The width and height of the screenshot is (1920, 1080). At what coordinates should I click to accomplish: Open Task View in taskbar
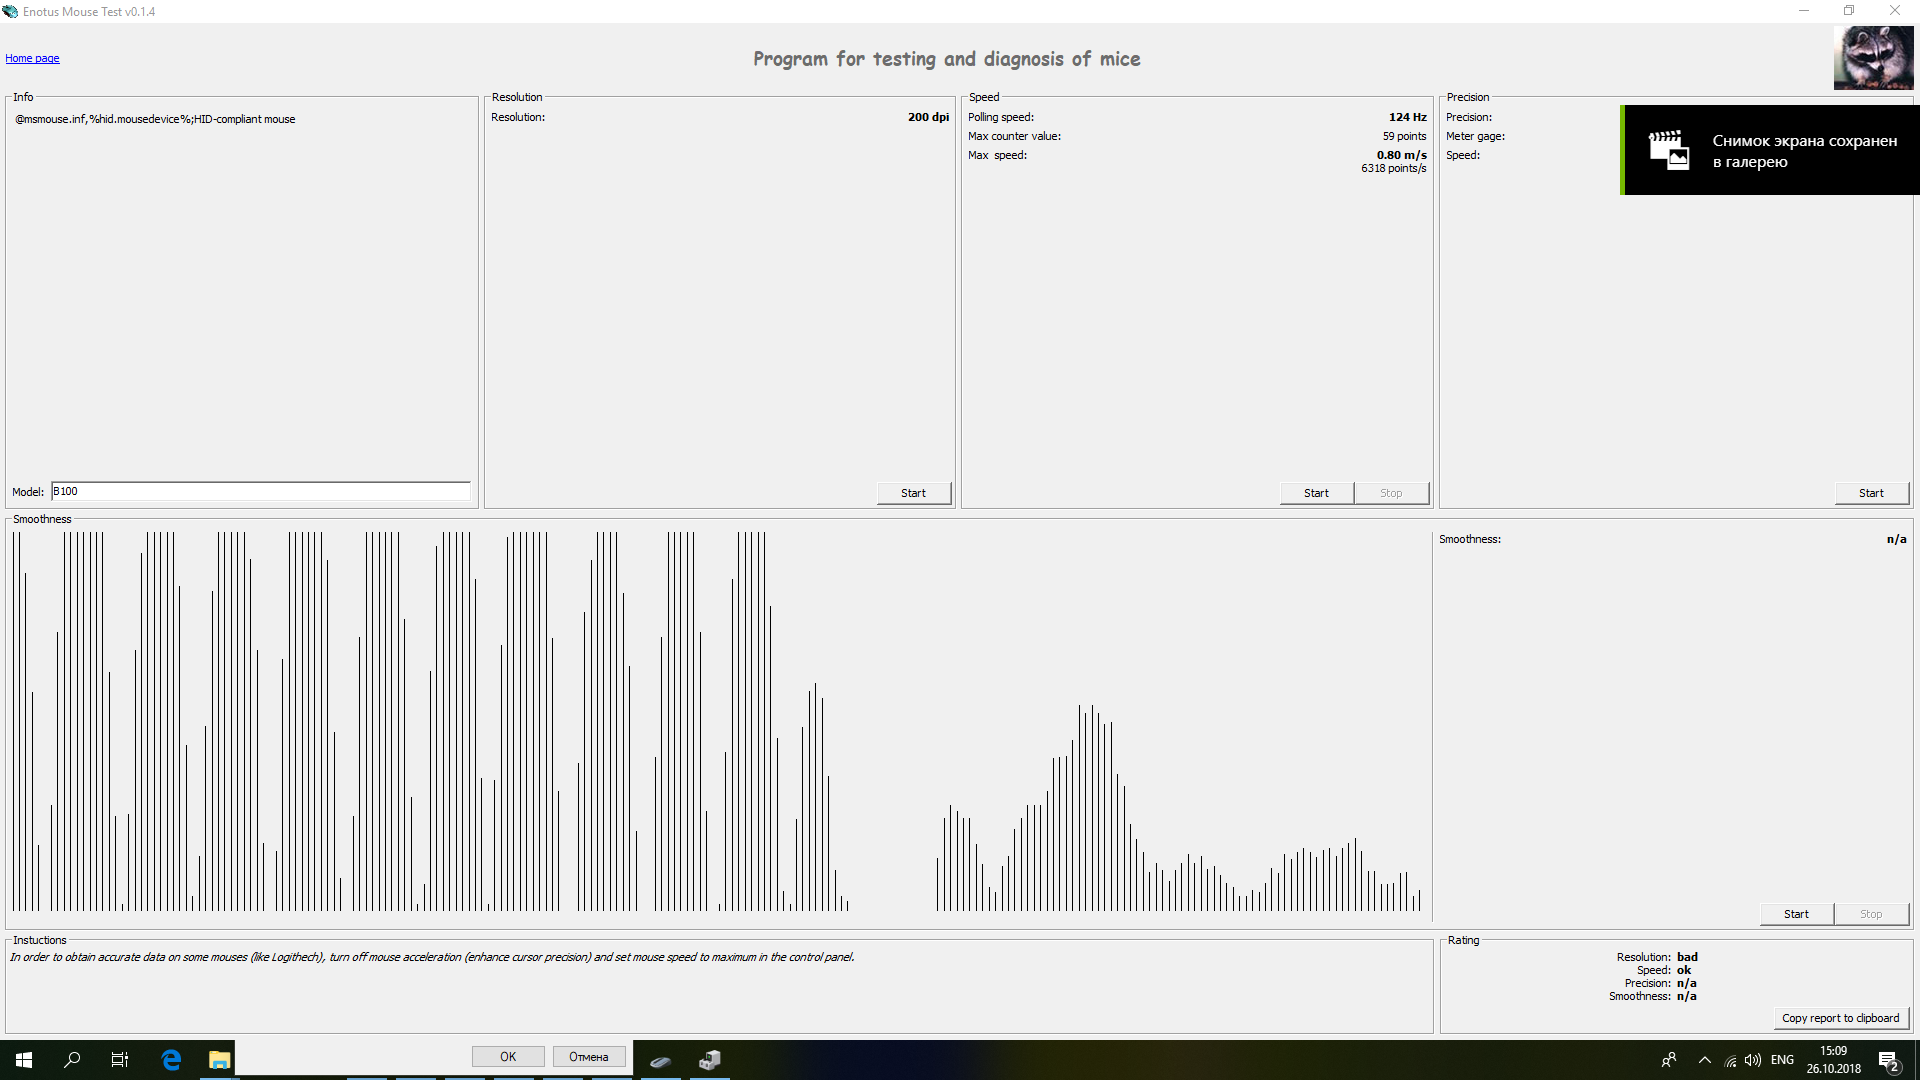click(x=120, y=1059)
